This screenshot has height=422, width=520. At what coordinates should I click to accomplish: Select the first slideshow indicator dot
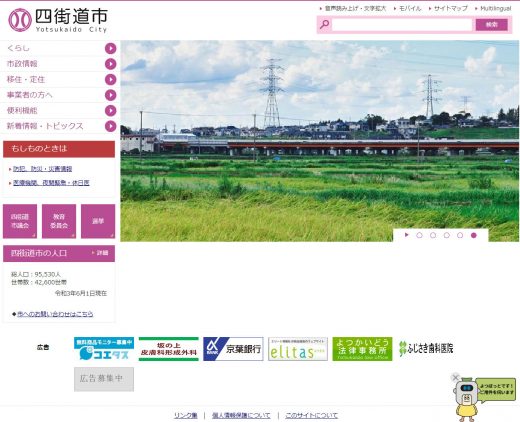(x=419, y=235)
